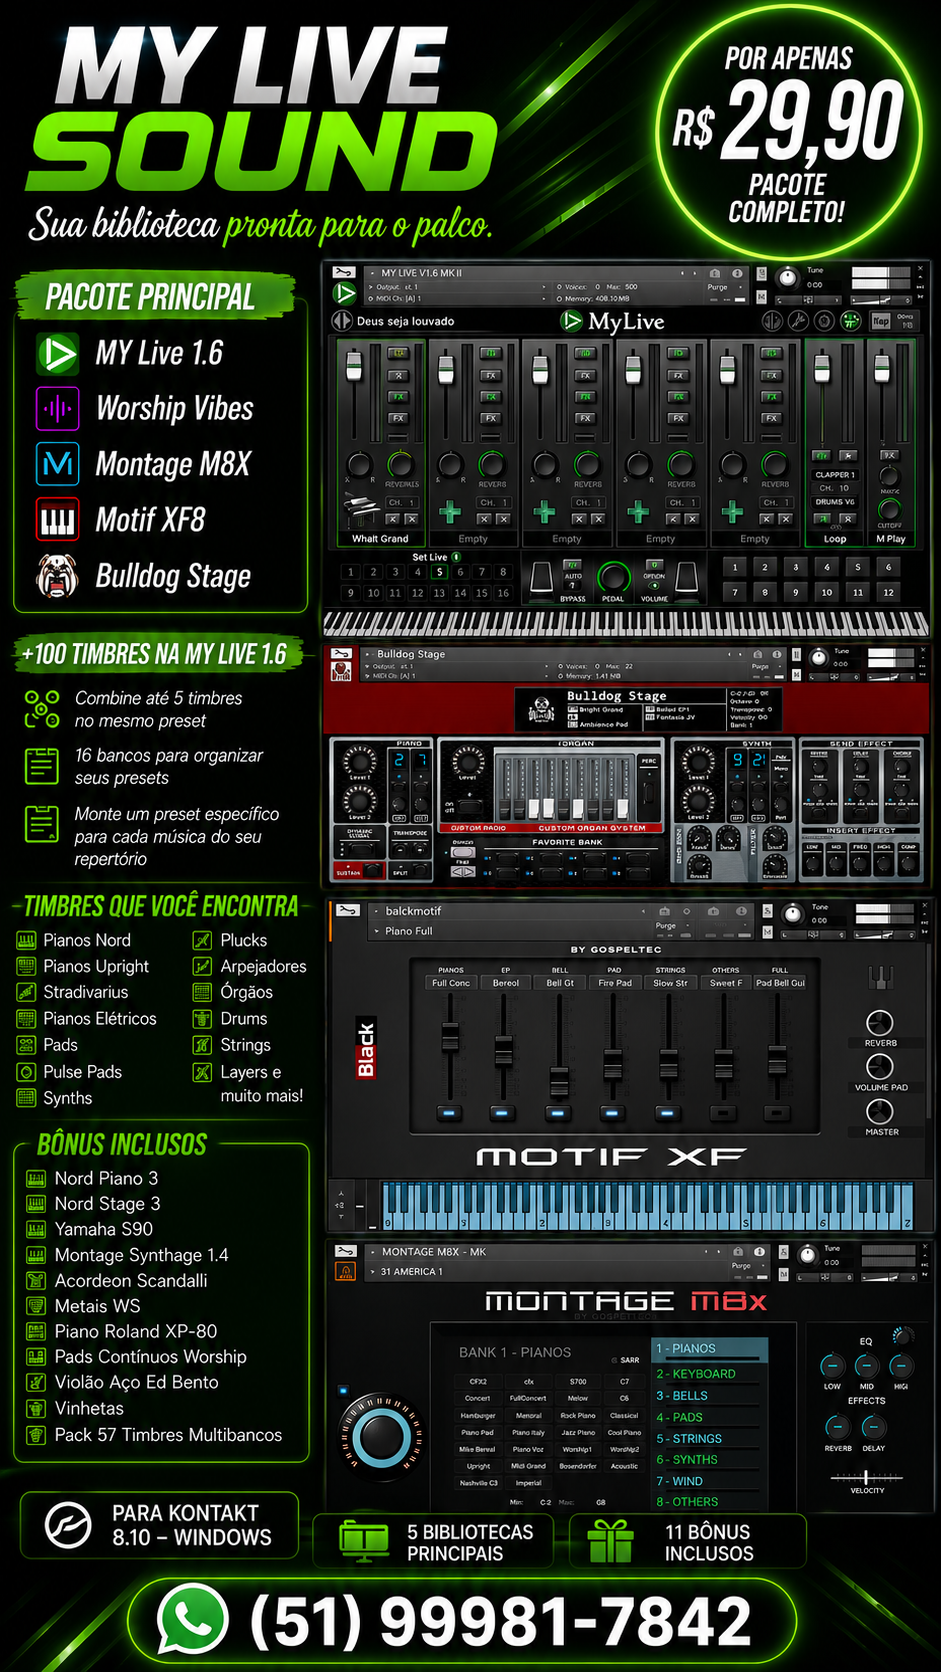Click the wrench icon in Montage M8X header
The width and height of the screenshot is (941, 1672).
point(346,1251)
